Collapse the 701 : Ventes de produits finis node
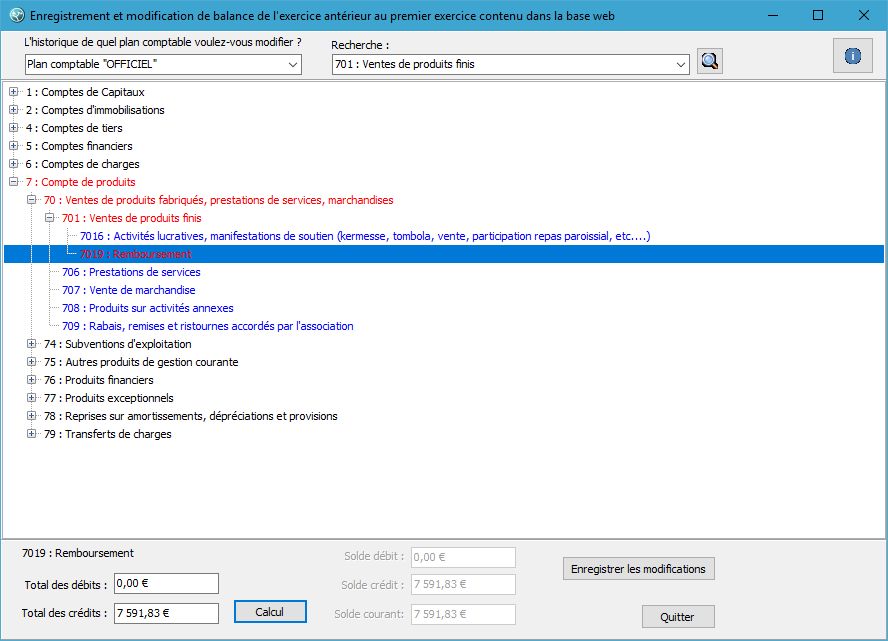 click(x=50, y=218)
